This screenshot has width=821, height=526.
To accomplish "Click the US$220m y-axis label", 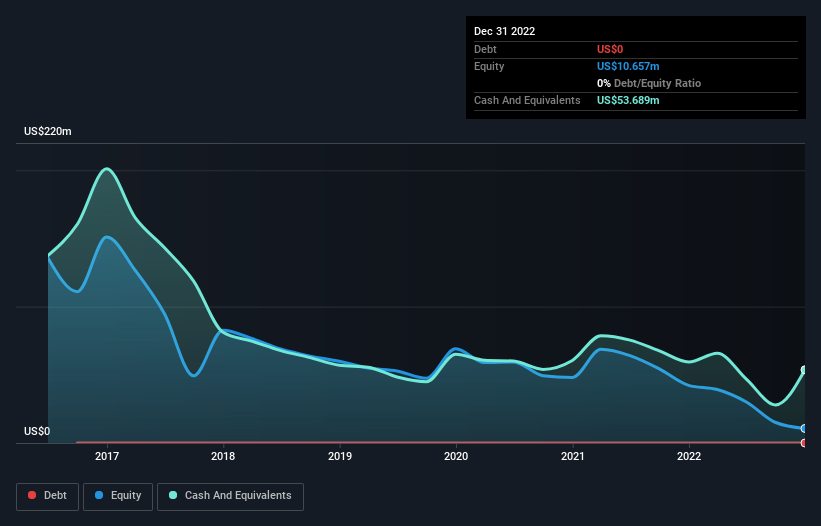I will [x=48, y=131].
